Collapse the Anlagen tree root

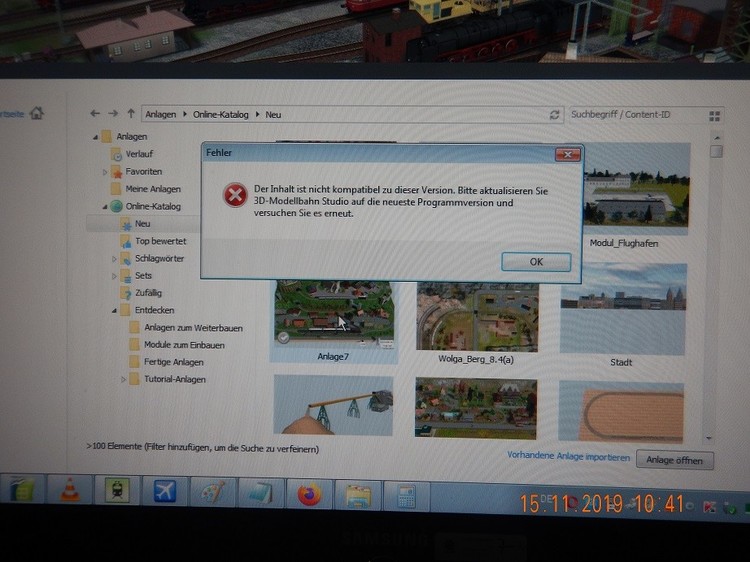pyautogui.click(x=95, y=137)
